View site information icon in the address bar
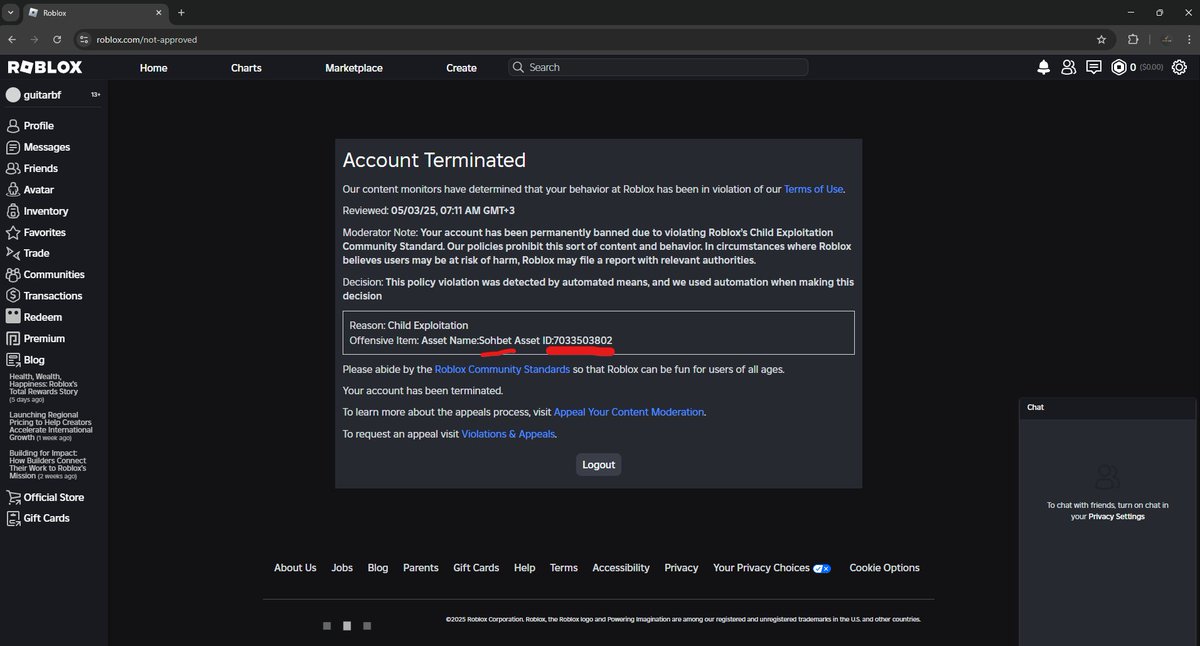This screenshot has height=646, width=1200. click(x=85, y=40)
